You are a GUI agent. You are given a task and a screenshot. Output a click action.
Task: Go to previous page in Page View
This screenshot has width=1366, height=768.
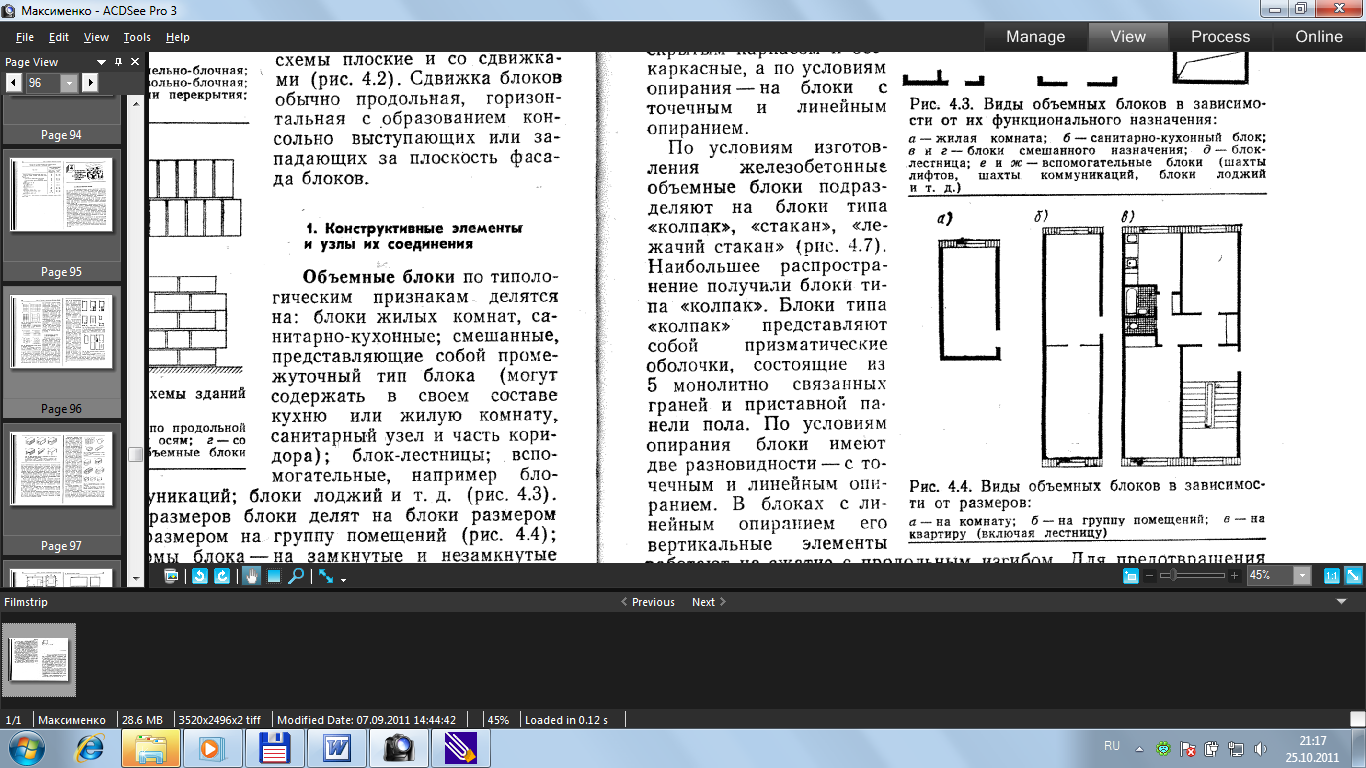click(15, 82)
